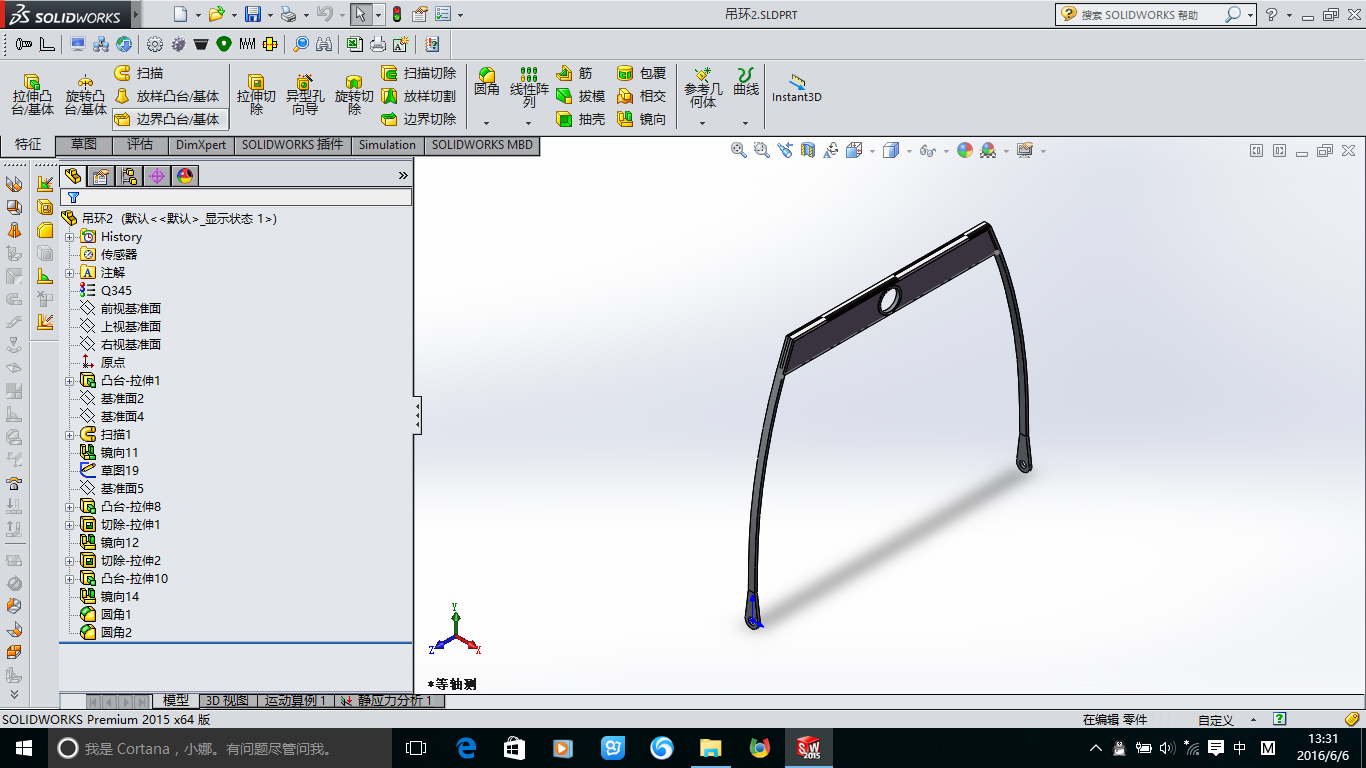
Task: Open the PropertyManager tab in left panel
Action: coord(100,176)
